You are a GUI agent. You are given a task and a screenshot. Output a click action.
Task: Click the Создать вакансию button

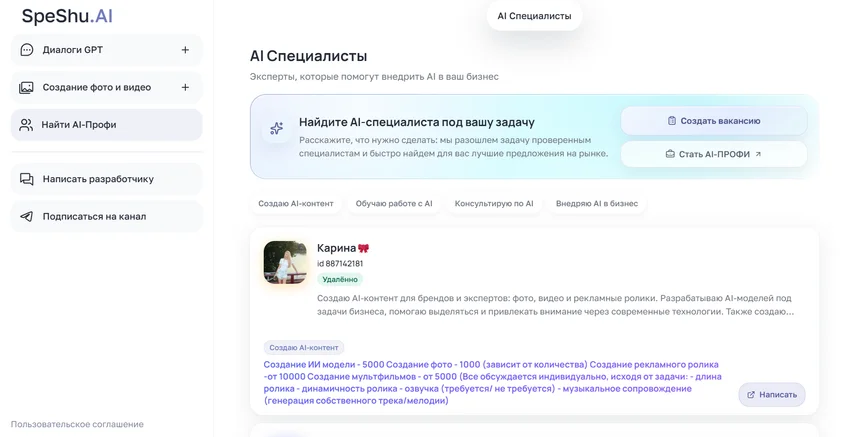point(714,121)
